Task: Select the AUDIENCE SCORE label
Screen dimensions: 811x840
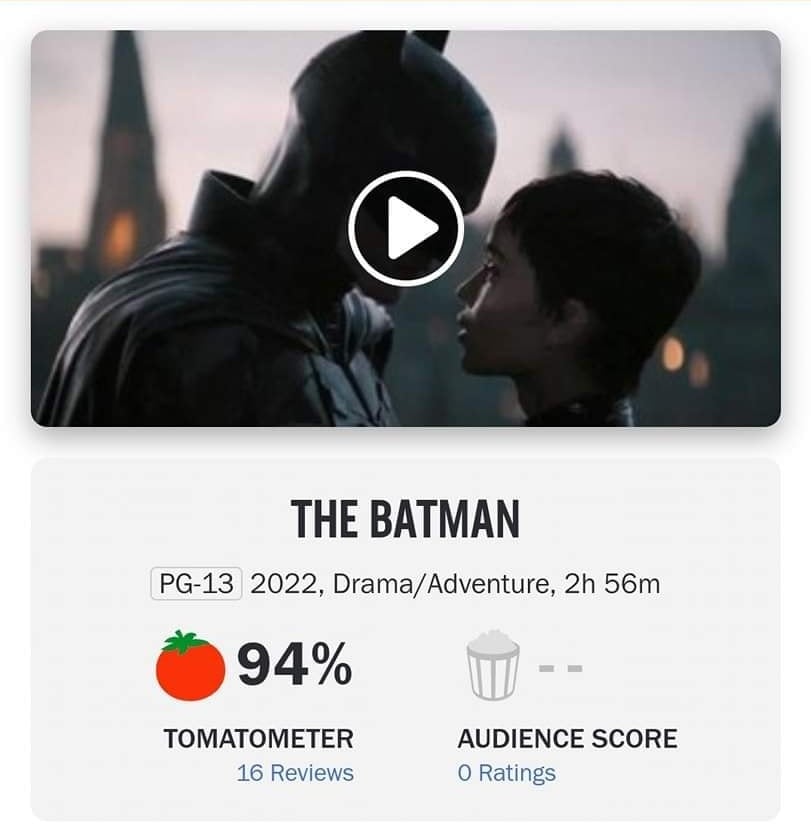Action: tap(567, 739)
